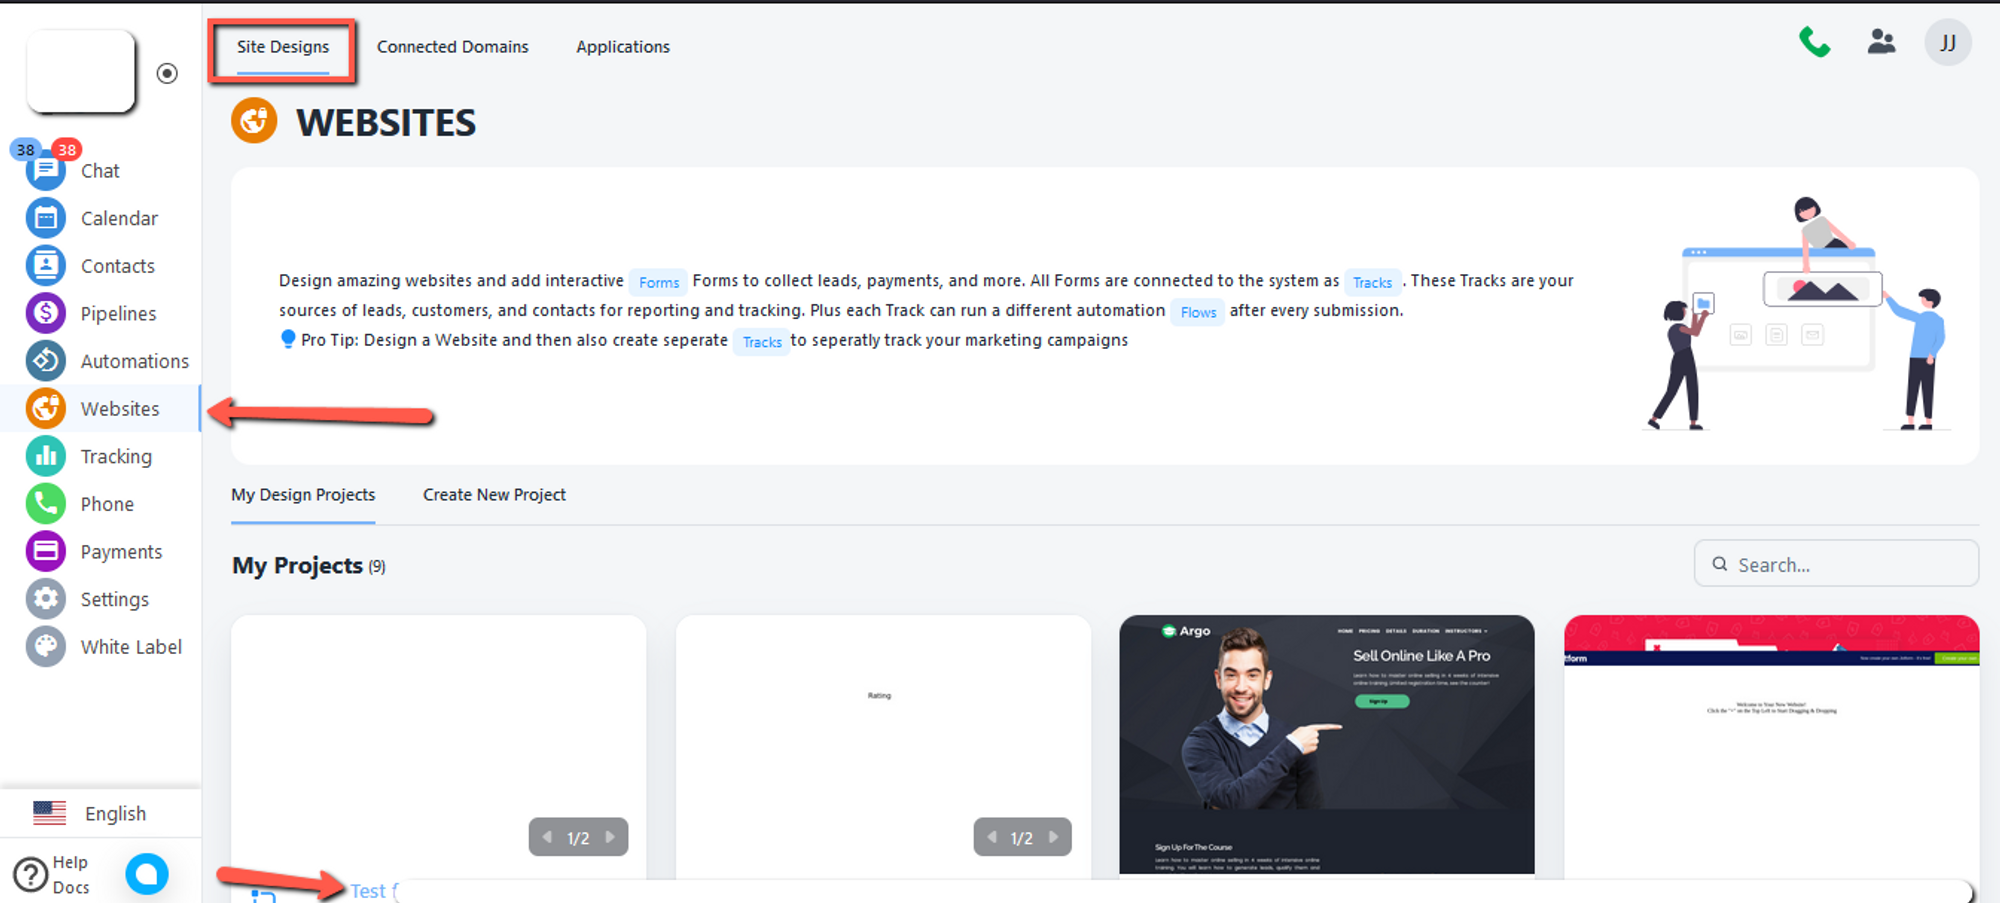Click the Flows link in description
This screenshot has width=2000, height=903.
tap(1197, 312)
